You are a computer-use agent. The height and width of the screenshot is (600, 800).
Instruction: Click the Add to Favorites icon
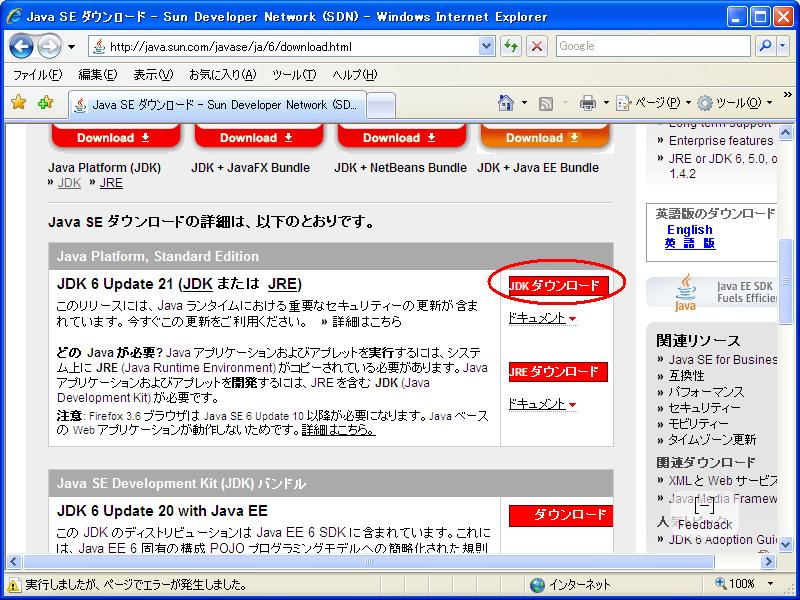(45, 103)
